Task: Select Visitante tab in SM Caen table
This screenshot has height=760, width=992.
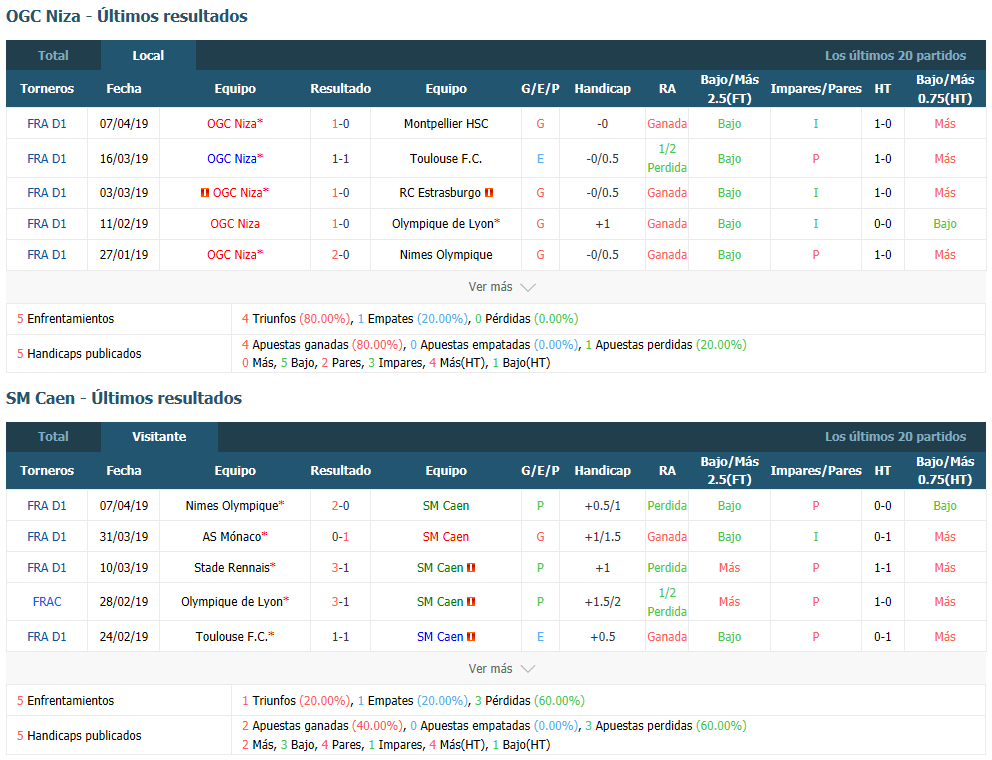Action: point(159,437)
